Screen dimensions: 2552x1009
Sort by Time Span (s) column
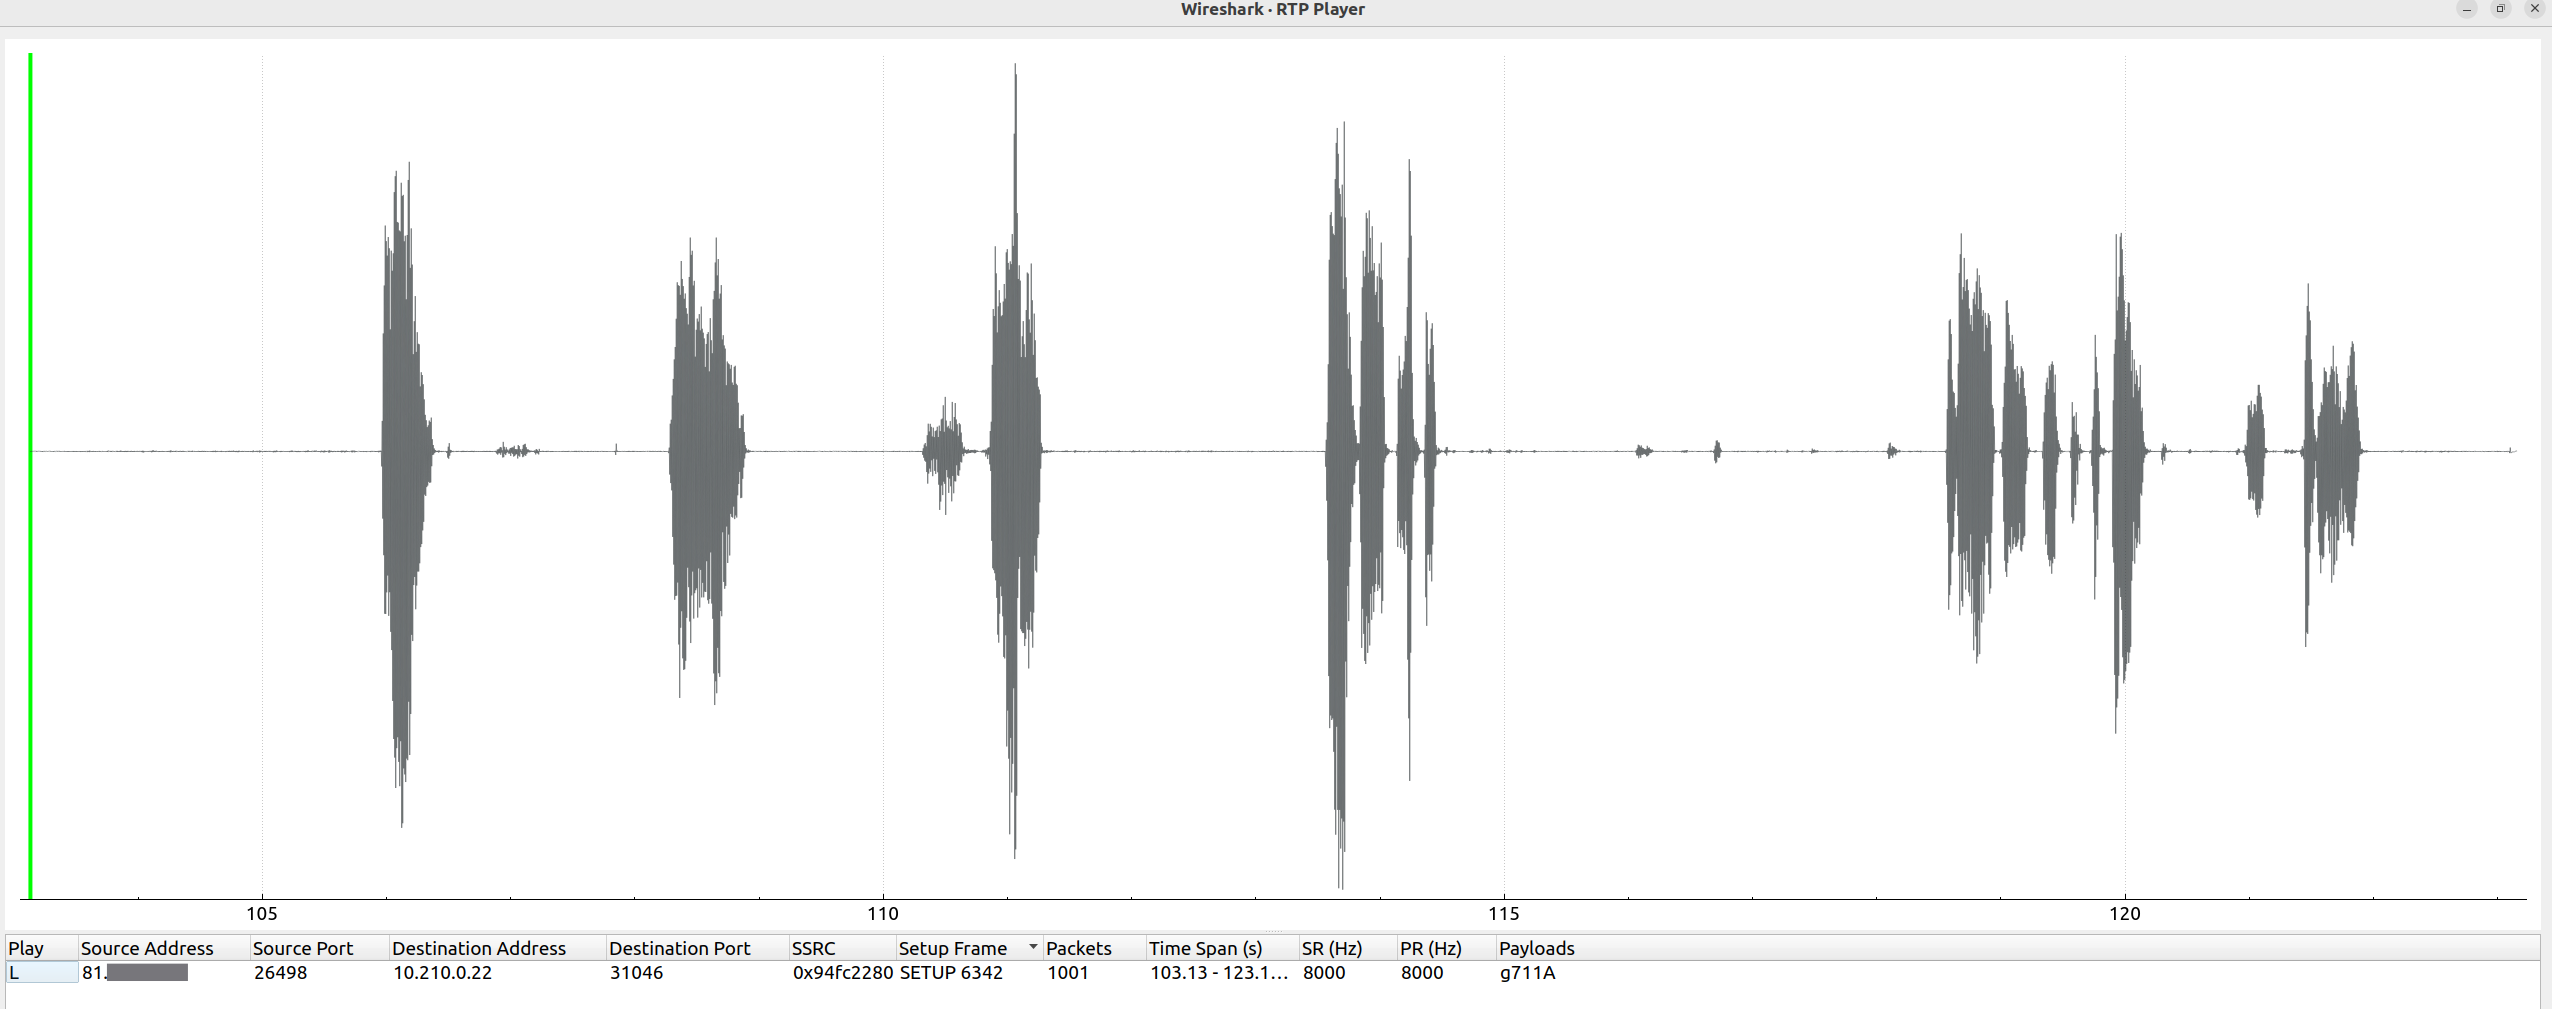point(1206,948)
